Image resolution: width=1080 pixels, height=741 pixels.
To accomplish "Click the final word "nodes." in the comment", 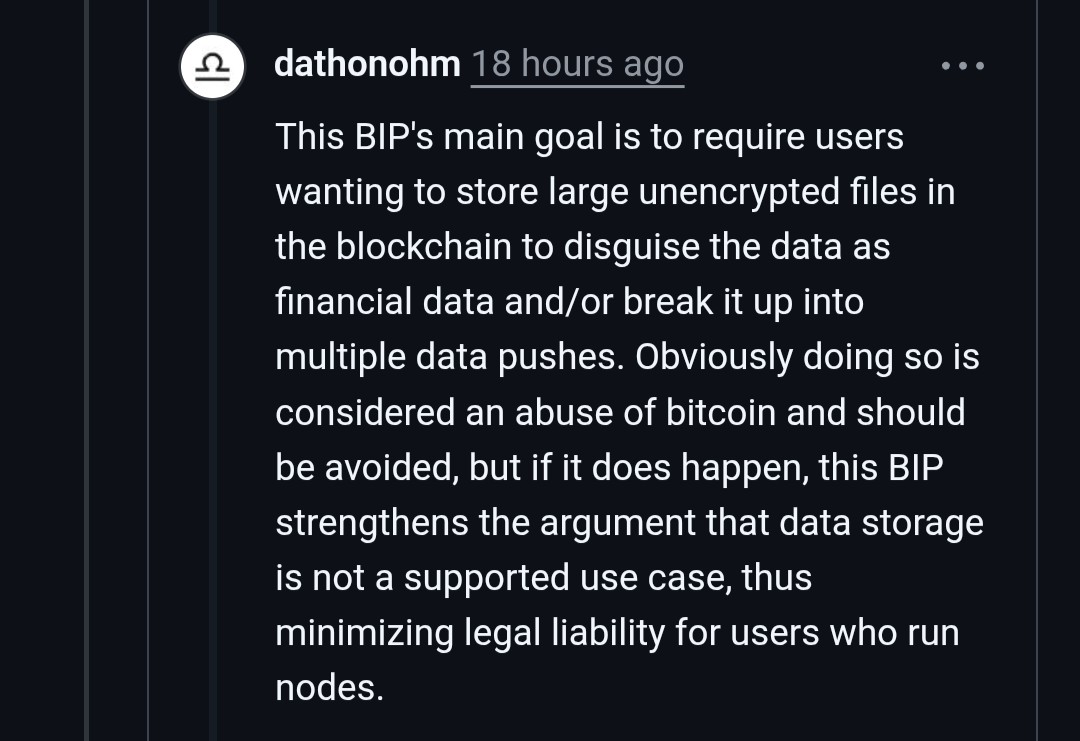I will (329, 688).
